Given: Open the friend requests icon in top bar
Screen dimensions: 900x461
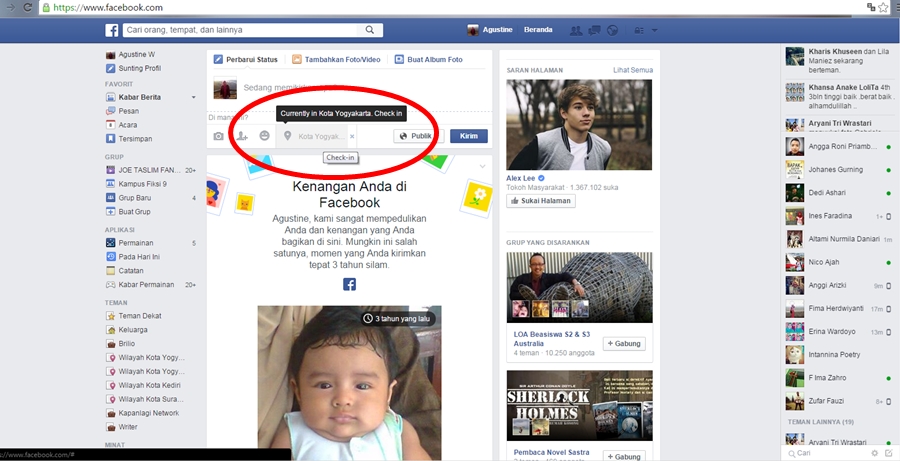Looking at the screenshot, I should coord(576,30).
